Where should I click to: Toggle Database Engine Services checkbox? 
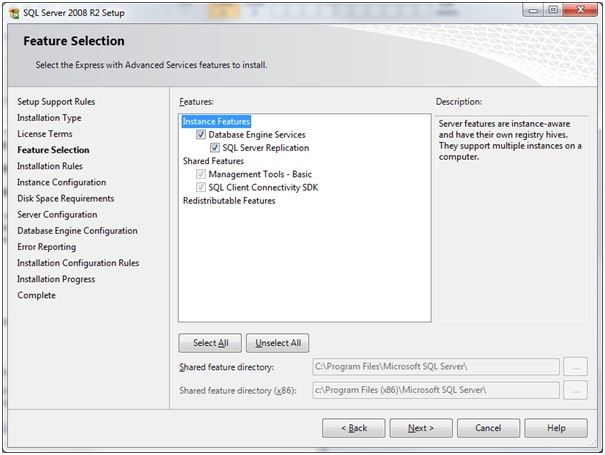pos(201,134)
